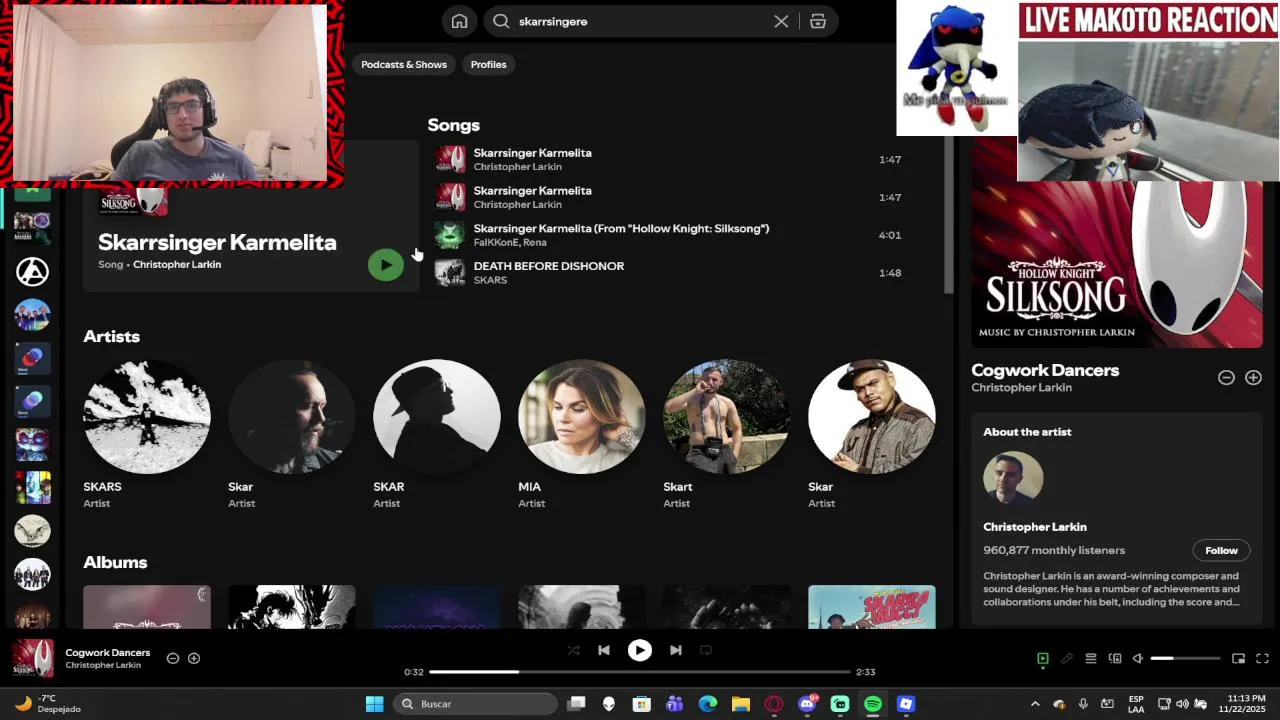Image resolution: width=1280 pixels, height=720 pixels.
Task: Click Christopher Larkin's About the artist photo
Action: 1013,480
